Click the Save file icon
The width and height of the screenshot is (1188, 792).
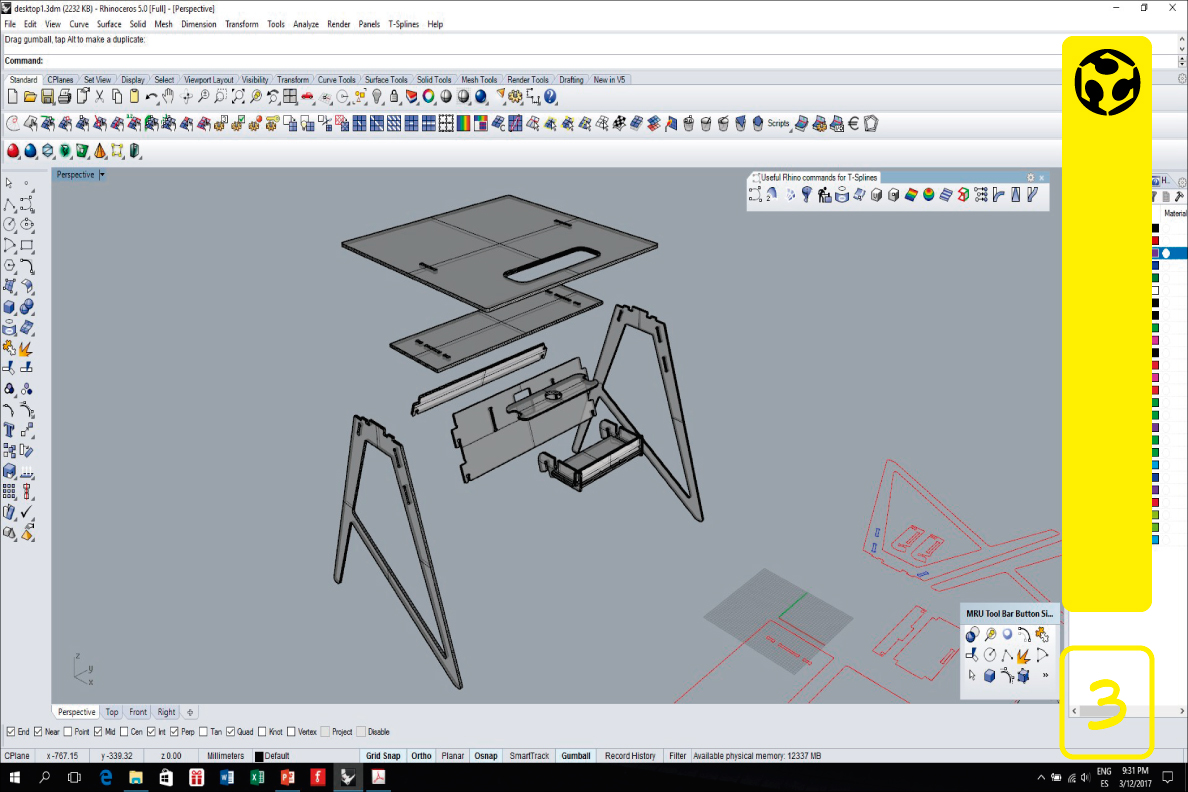(47, 97)
